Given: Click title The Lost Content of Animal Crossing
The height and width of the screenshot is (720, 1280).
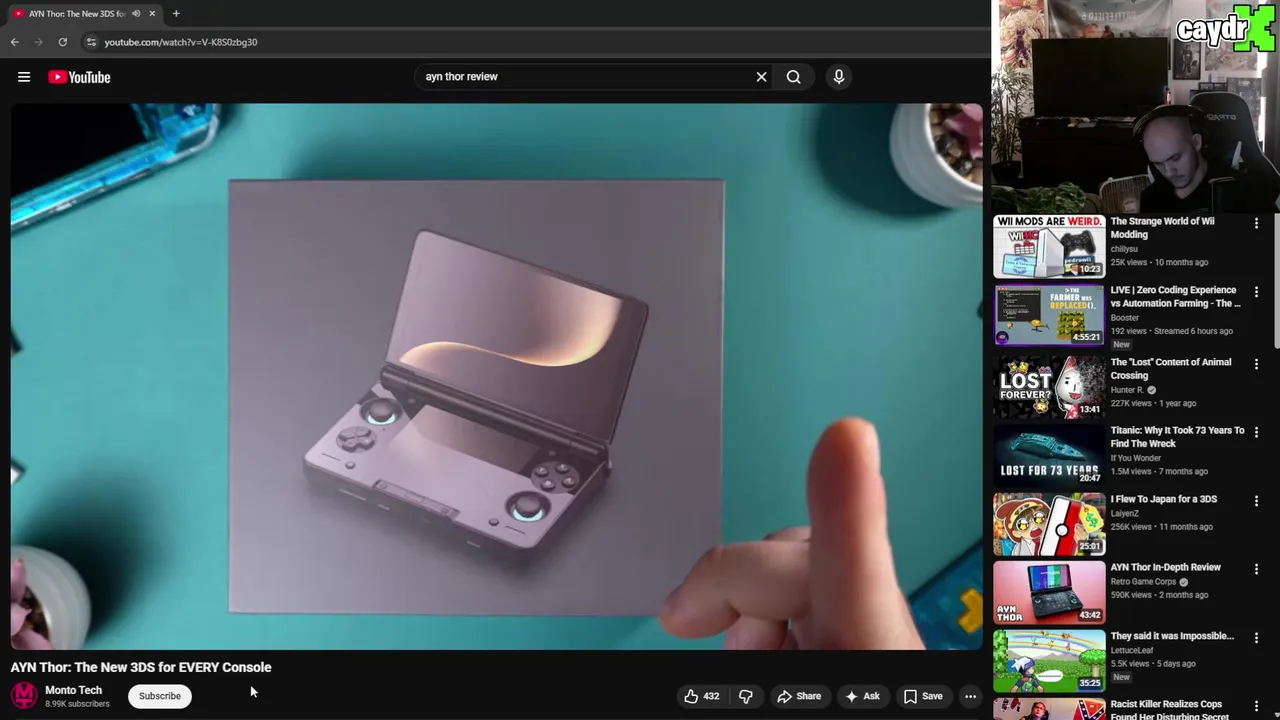Looking at the screenshot, I should 1171,369.
